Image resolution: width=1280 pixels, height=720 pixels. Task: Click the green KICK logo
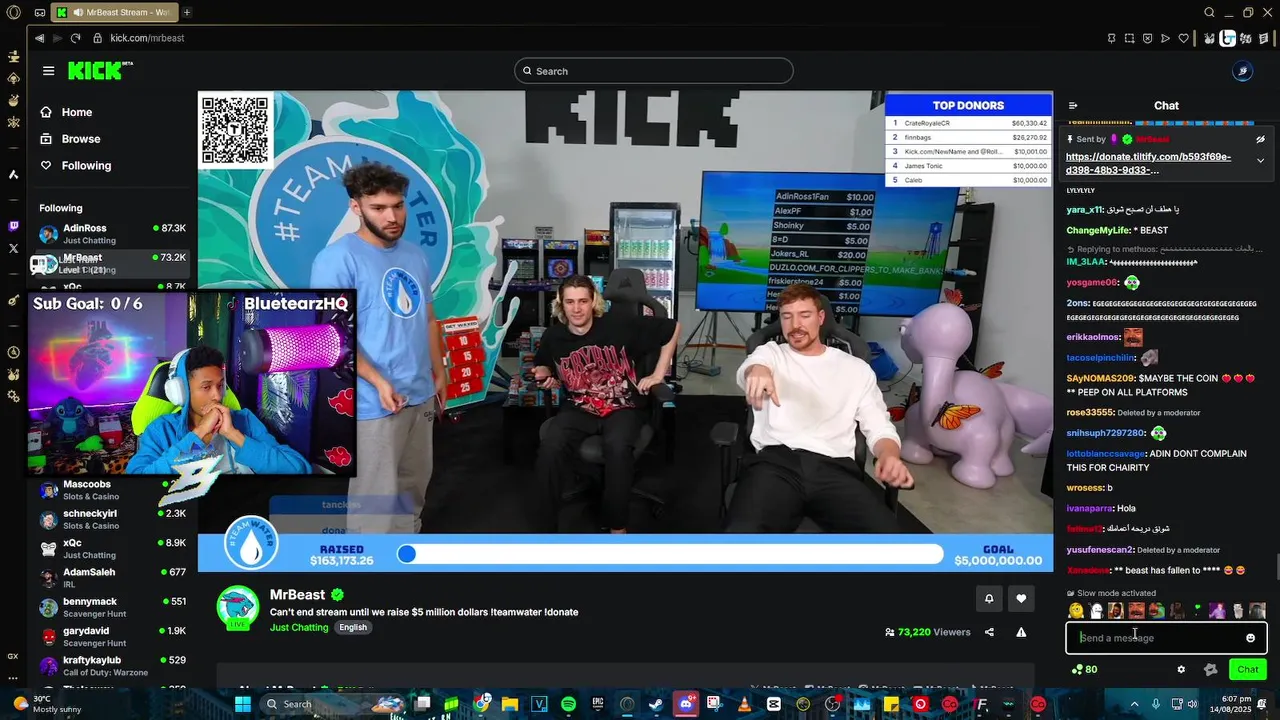96,70
